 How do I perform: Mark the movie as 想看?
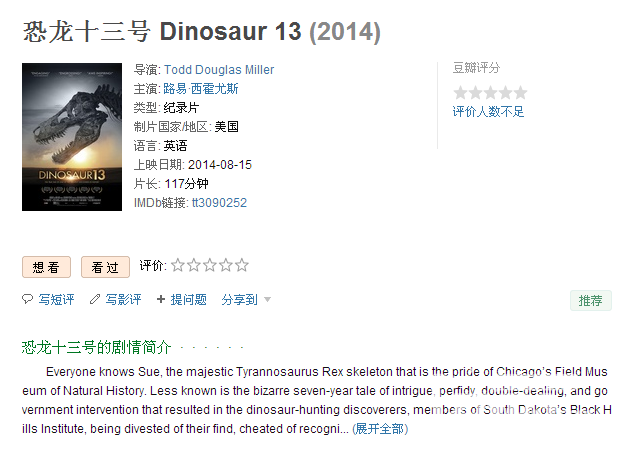46,267
